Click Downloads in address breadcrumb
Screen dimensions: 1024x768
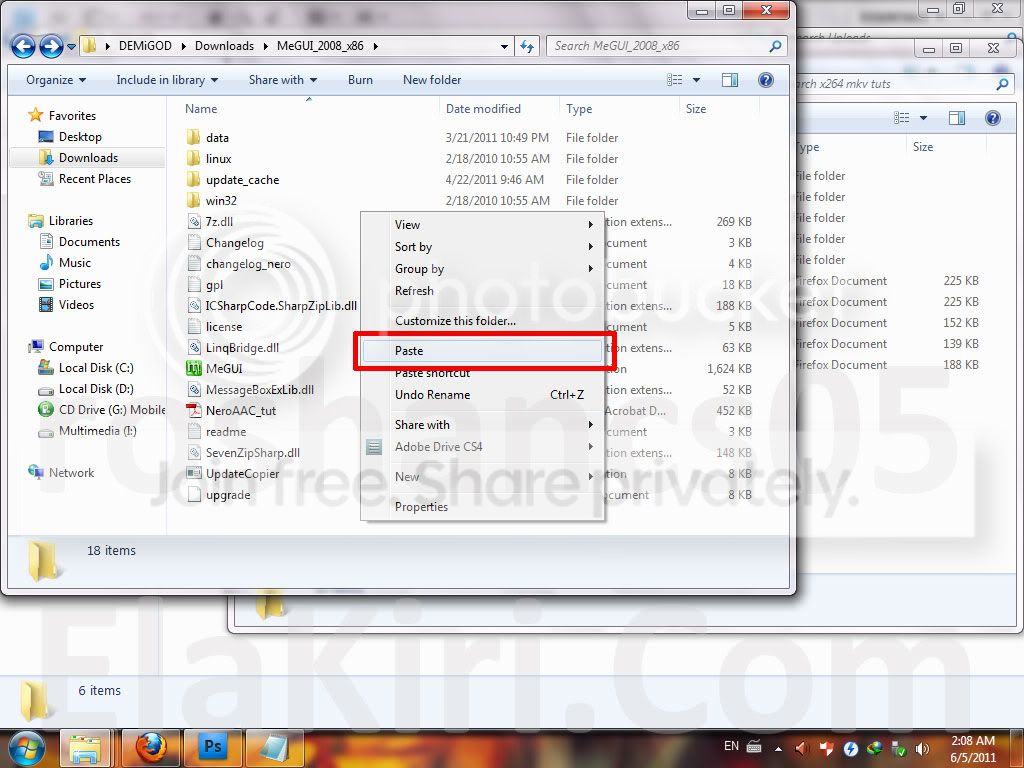coord(224,46)
